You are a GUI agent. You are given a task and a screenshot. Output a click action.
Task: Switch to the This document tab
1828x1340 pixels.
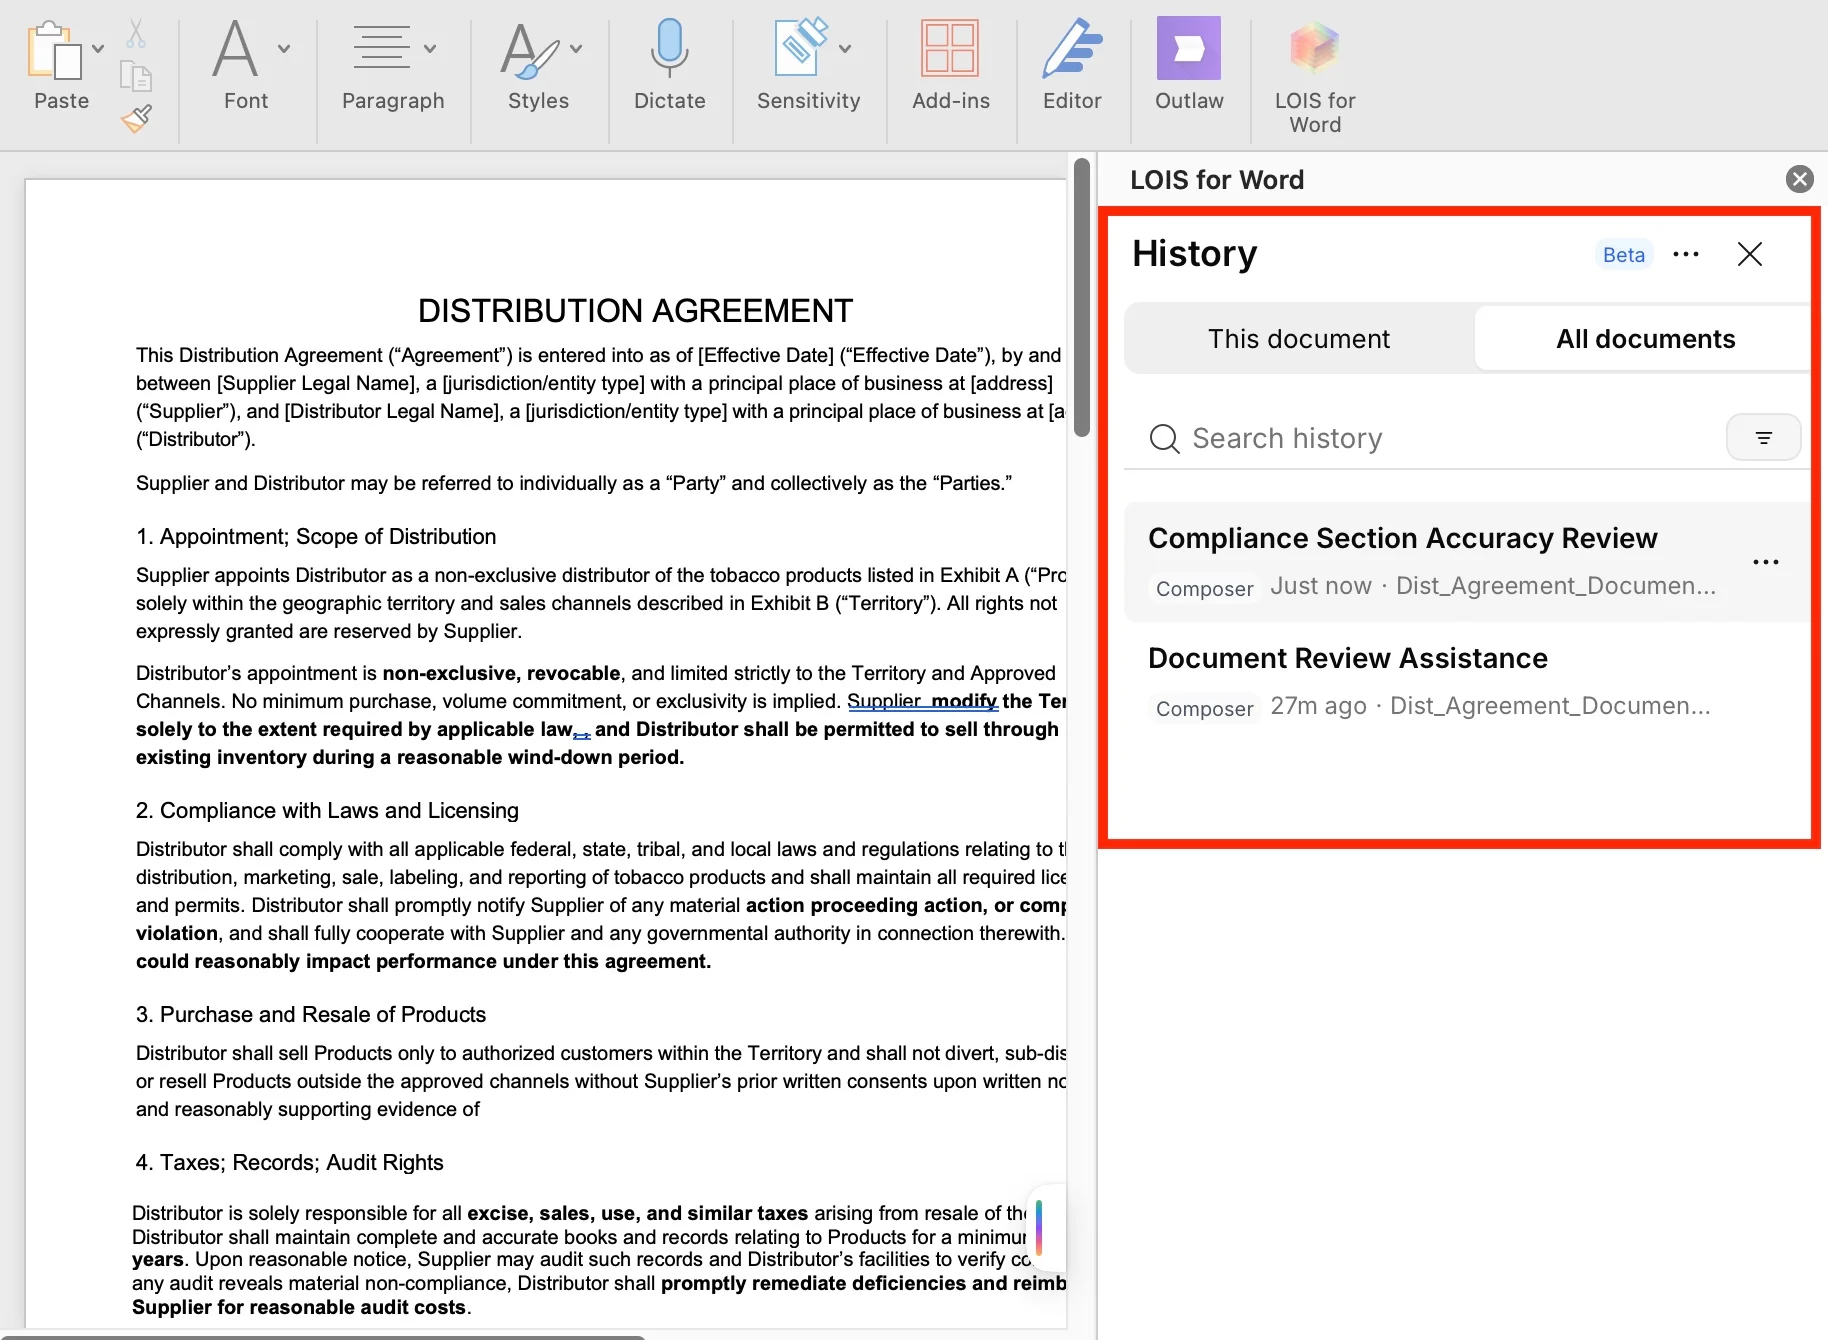1299,339
